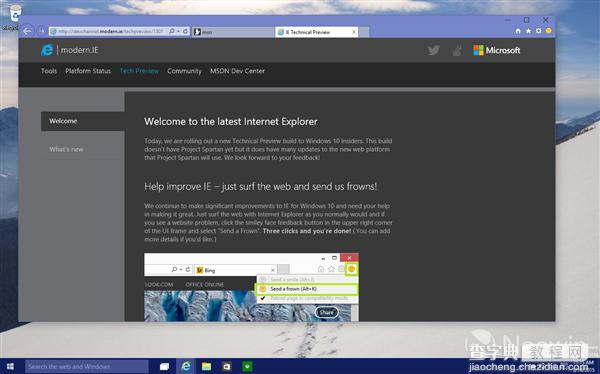The width and height of the screenshot is (600, 374).
Task: Select Tech Preview in navigation
Action: pos(139,71)
